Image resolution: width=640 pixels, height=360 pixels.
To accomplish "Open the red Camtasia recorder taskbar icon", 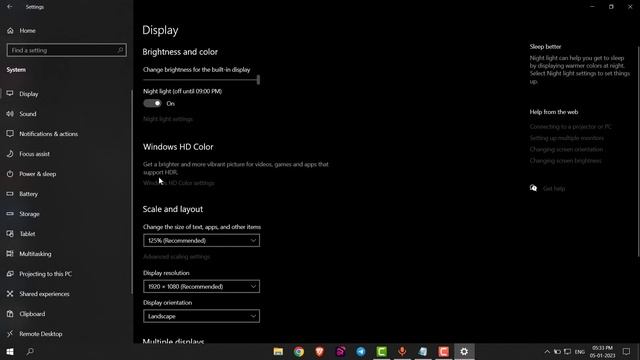I will click(x=444, y=351).
